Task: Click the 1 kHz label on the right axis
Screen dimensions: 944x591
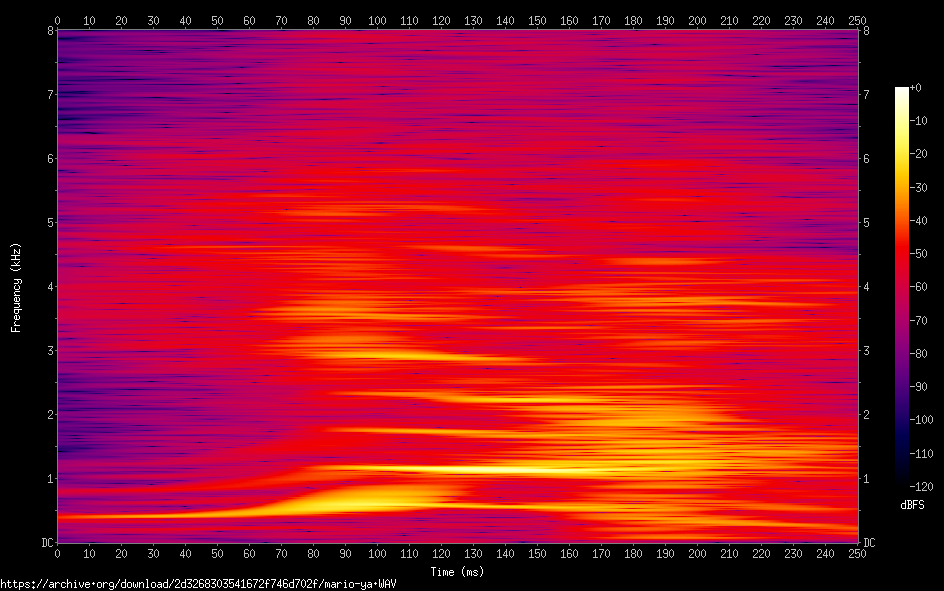Action: click(x=866, y=479)
